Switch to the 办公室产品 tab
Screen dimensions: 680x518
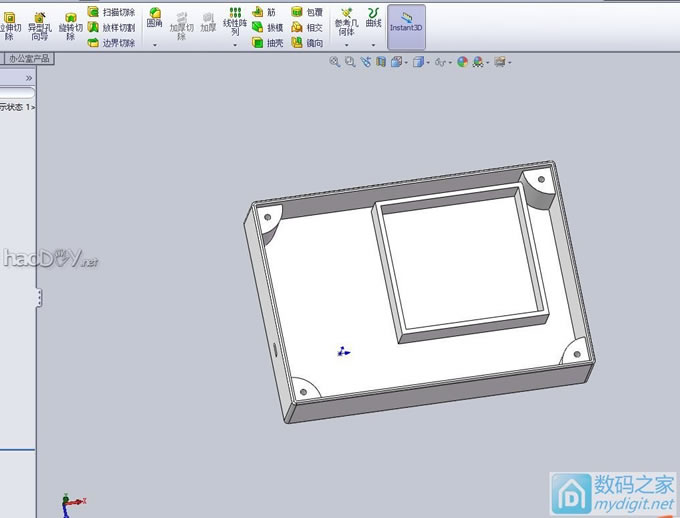pos(28,59)
